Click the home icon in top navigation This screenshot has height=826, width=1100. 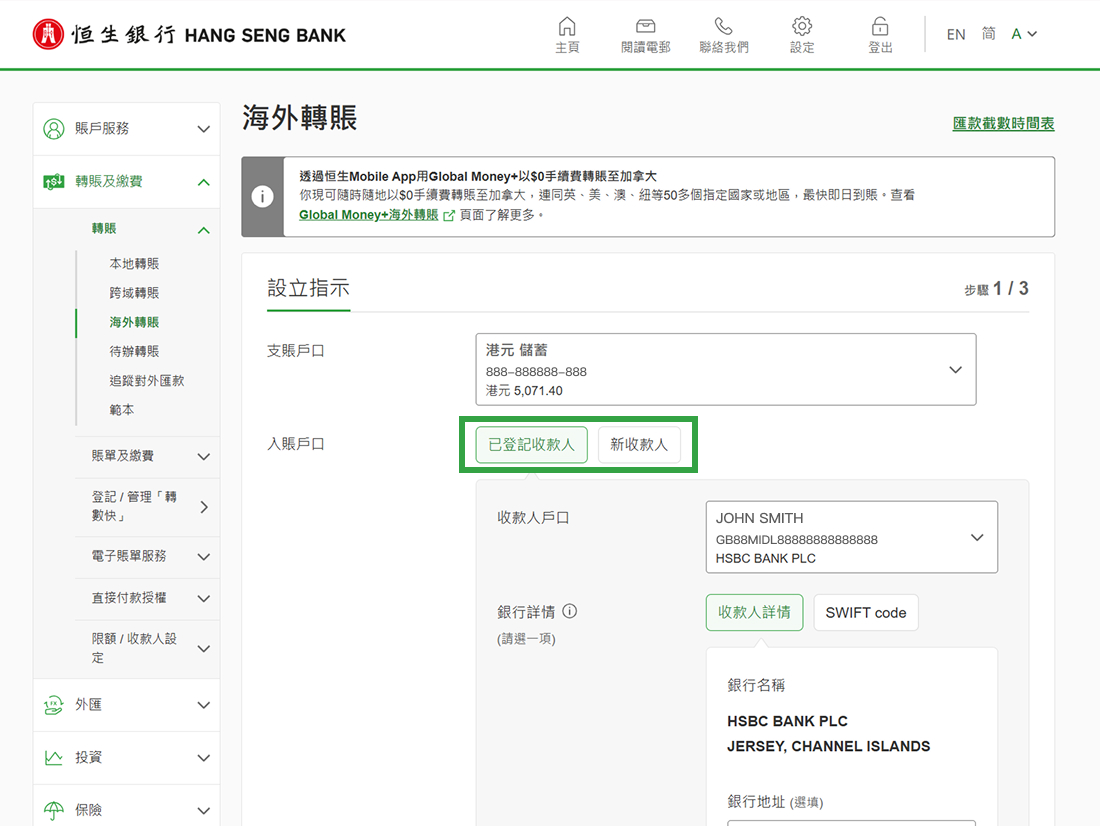(x=567, y=27)
